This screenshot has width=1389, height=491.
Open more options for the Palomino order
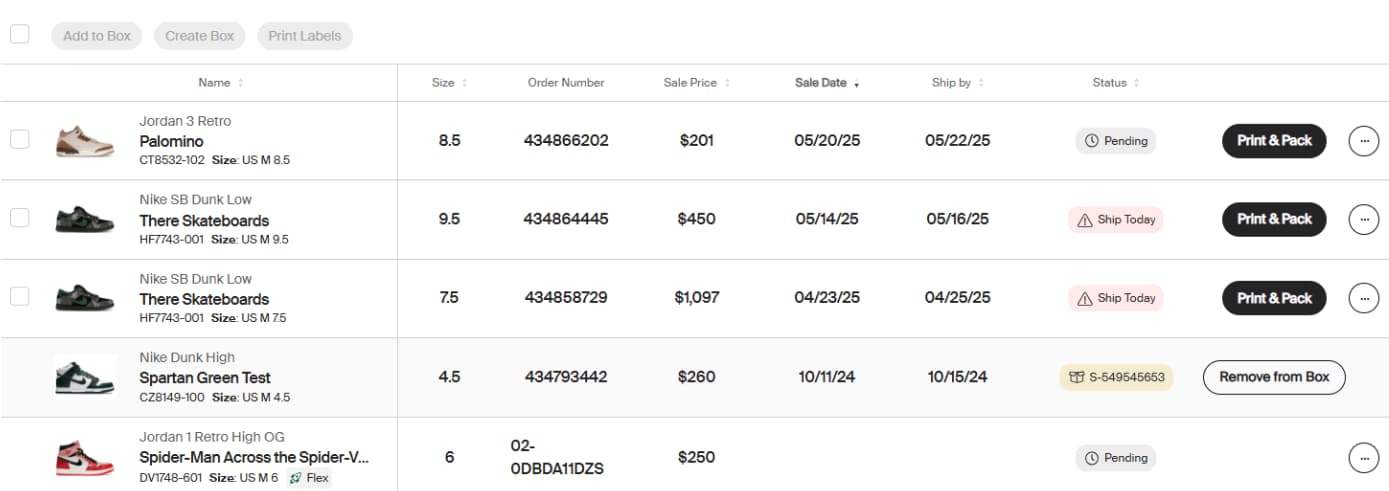[x=1364, y=141]
